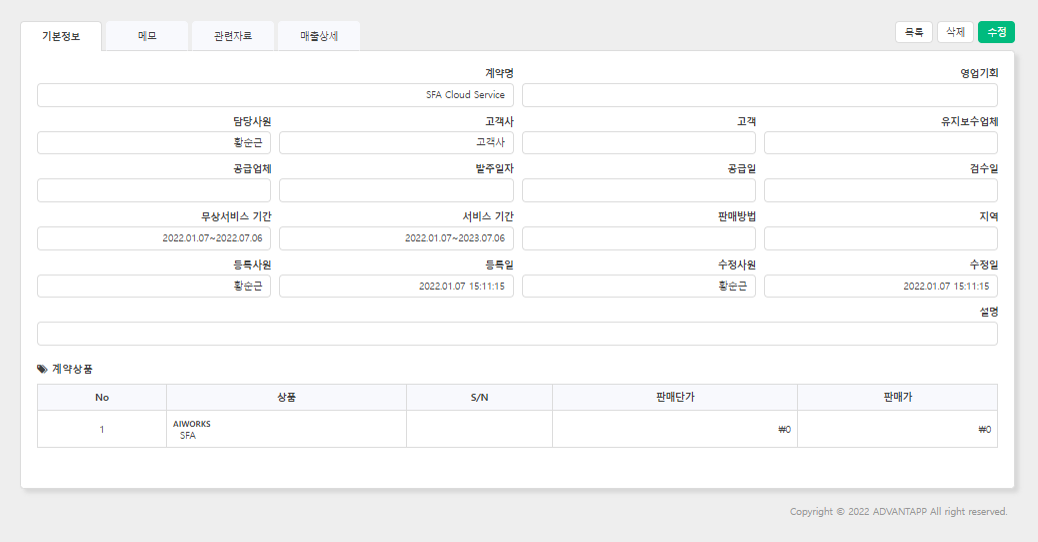Click the empty 유지보수업체 field
The height and width of the screenshot is (542, 1038).
click(881, 142)
